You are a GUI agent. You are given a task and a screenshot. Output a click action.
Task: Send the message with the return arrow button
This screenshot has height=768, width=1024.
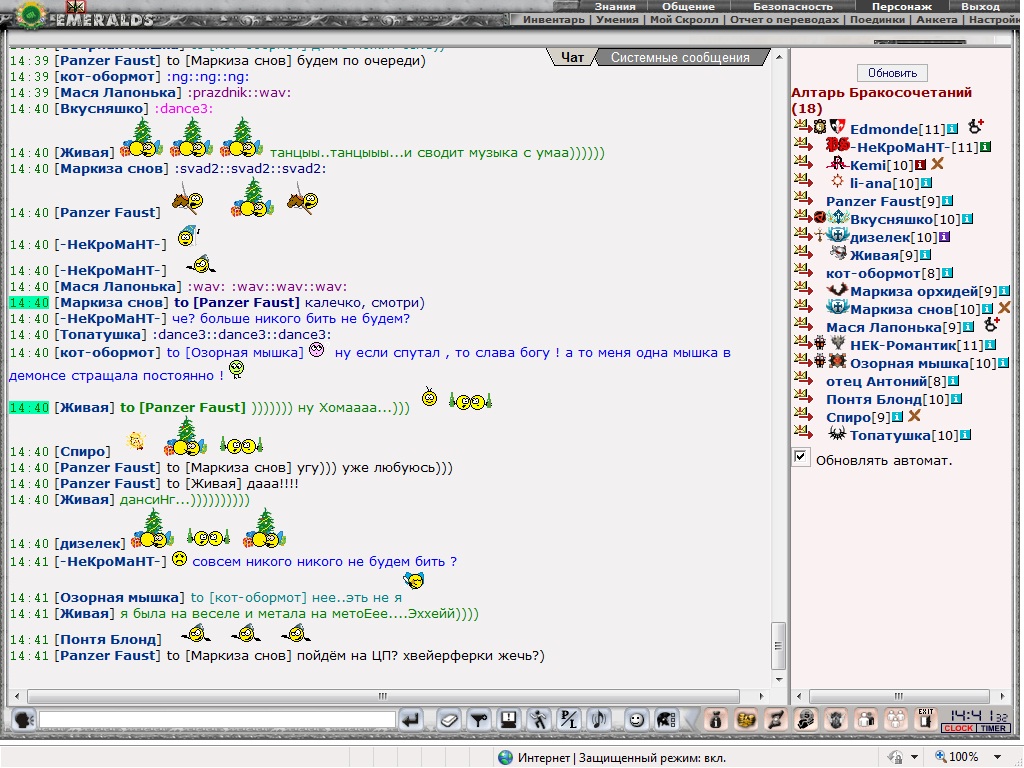point(411,720)
